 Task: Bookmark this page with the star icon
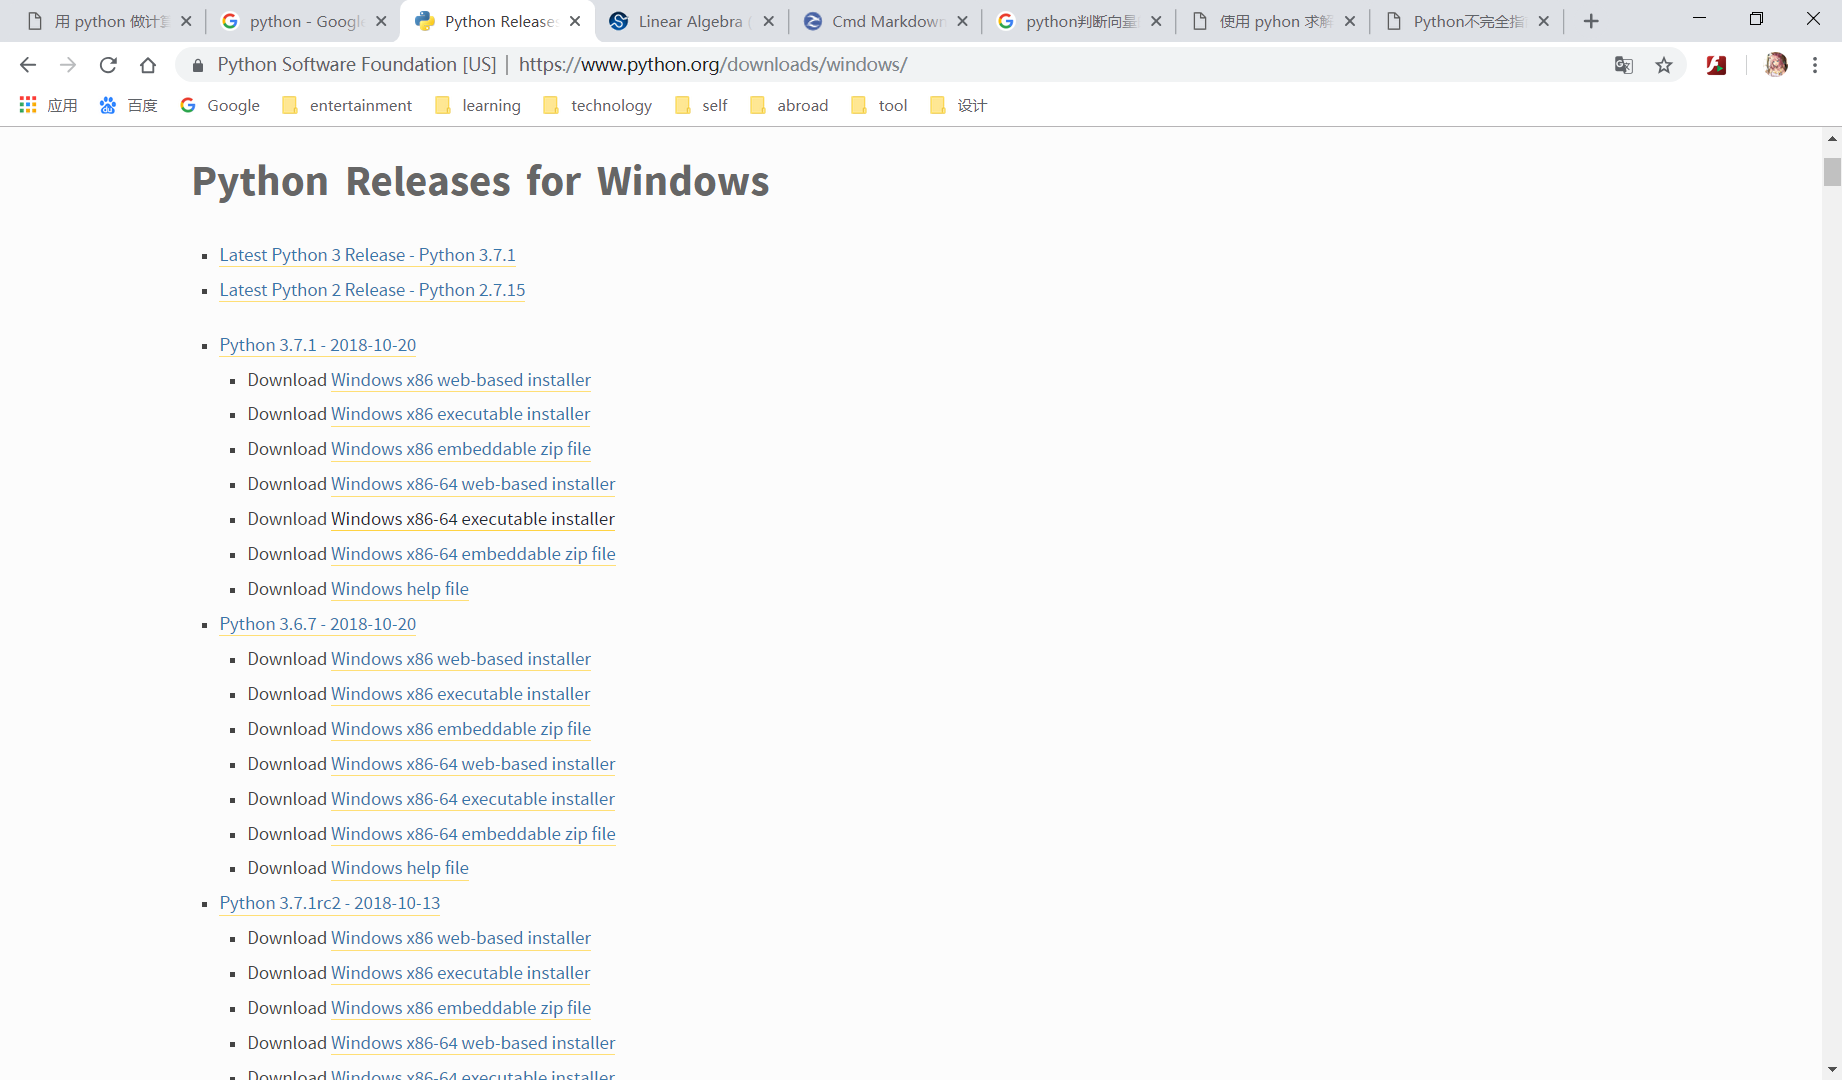coord(1664,65)
